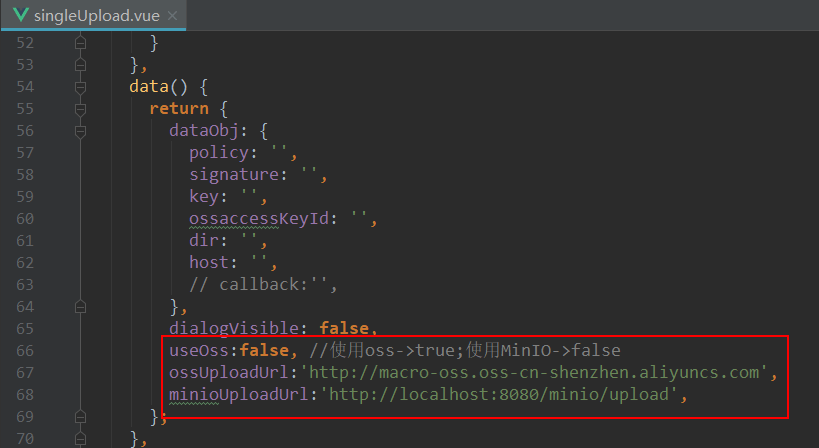
Task: Click line number 60 in the gutter
Action: point(25,218)
